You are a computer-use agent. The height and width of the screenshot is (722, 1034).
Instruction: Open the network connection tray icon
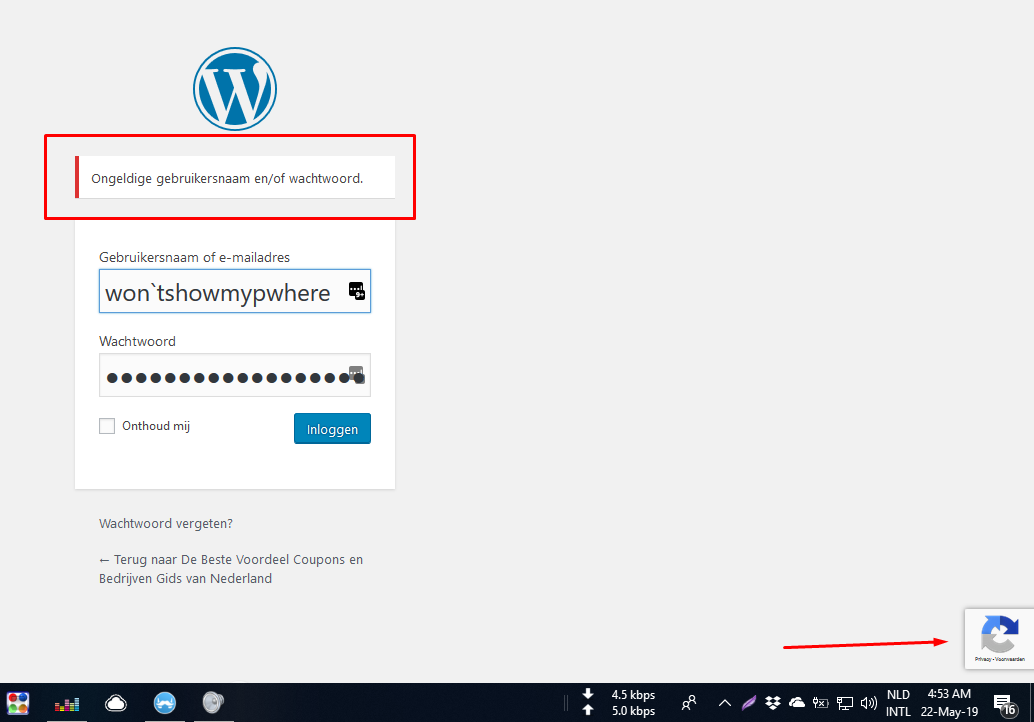[845, 703]
